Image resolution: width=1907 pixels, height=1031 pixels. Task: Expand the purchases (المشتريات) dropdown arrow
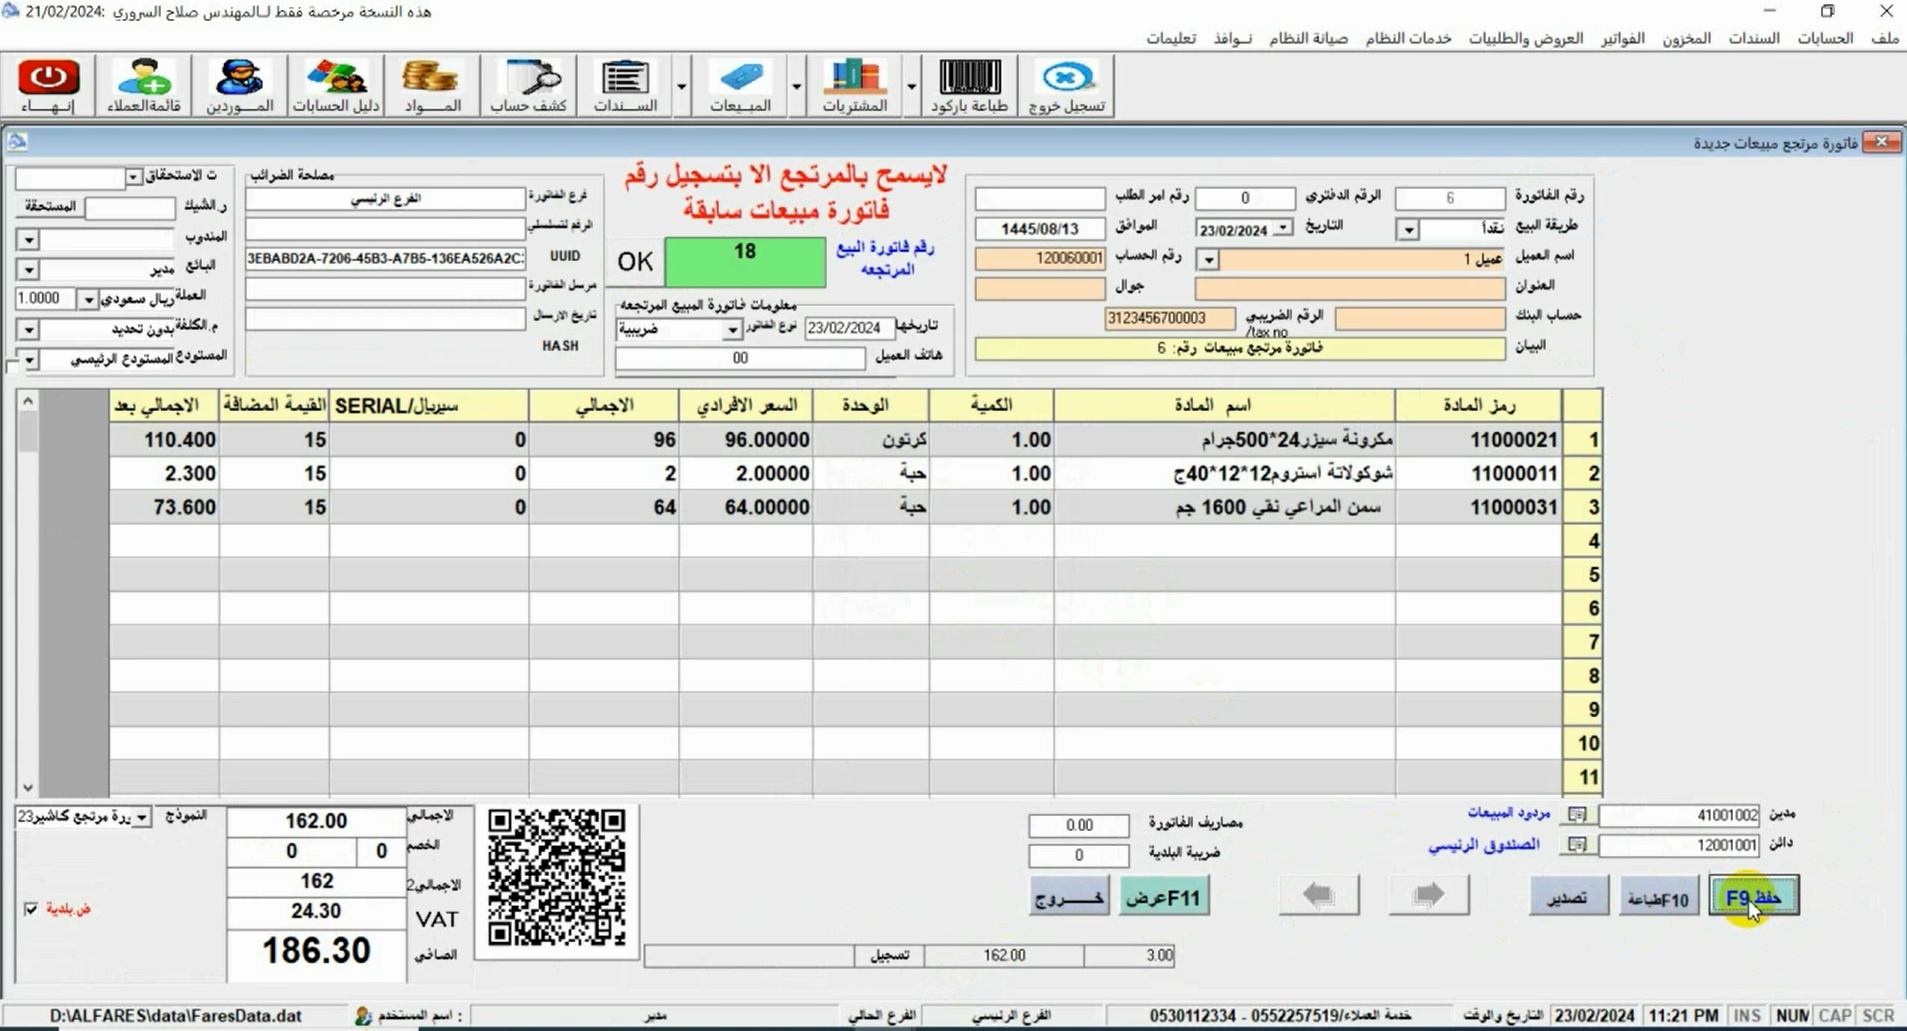911,86
